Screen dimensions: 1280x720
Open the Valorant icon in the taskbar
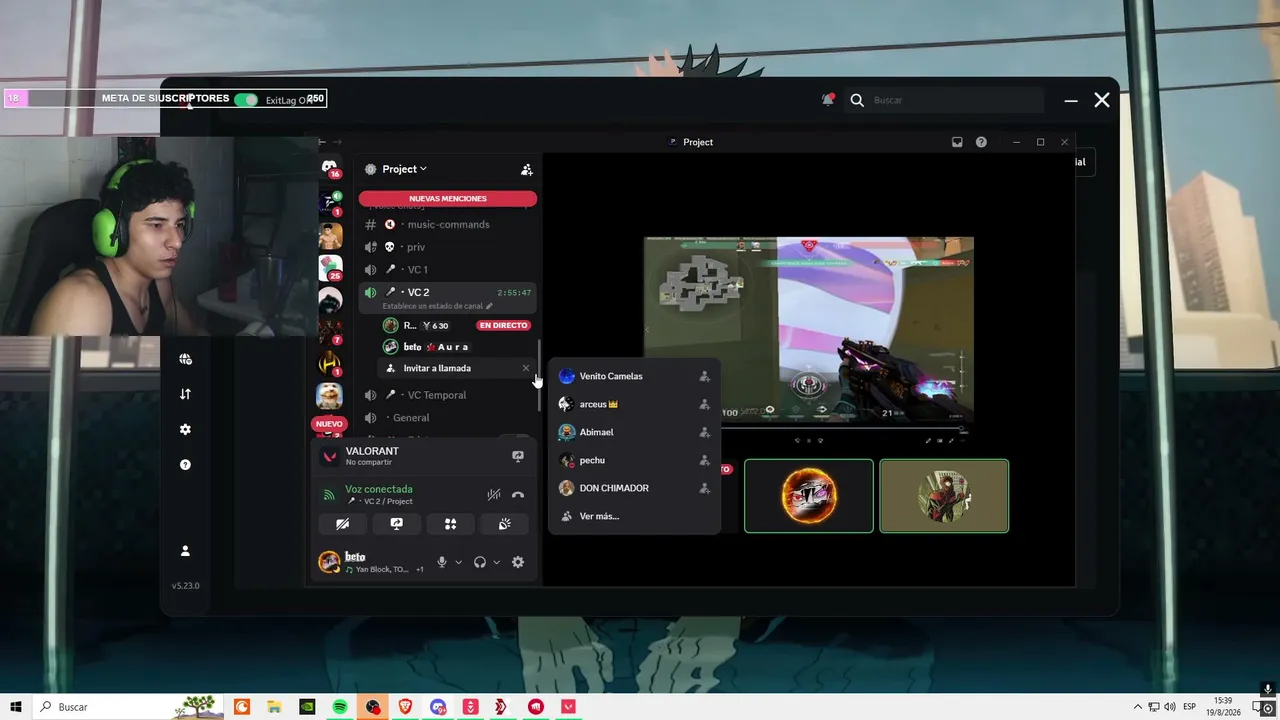point(569,707)
